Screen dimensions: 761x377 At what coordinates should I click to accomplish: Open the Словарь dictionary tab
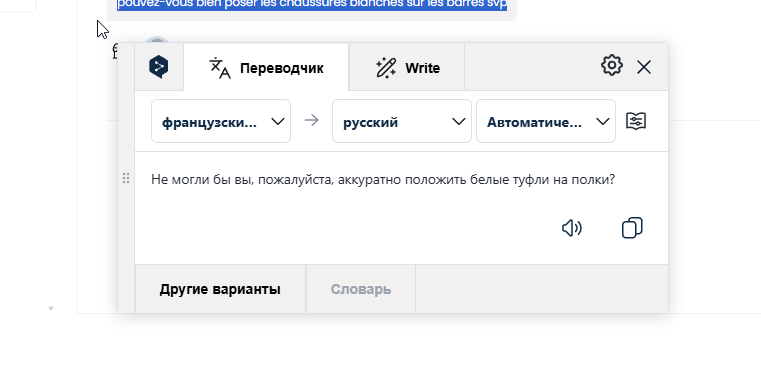click(x=361, y=289)
